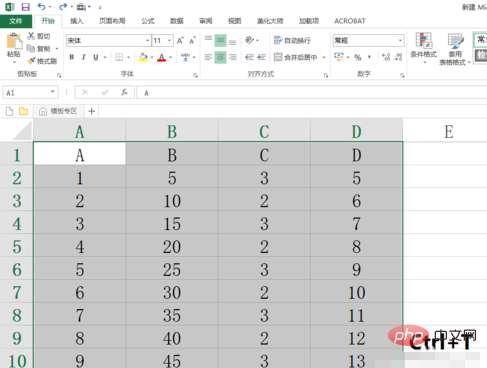Screen dimensions: 487x368
Task: Select row 5 header
Action: click(17, 247)
